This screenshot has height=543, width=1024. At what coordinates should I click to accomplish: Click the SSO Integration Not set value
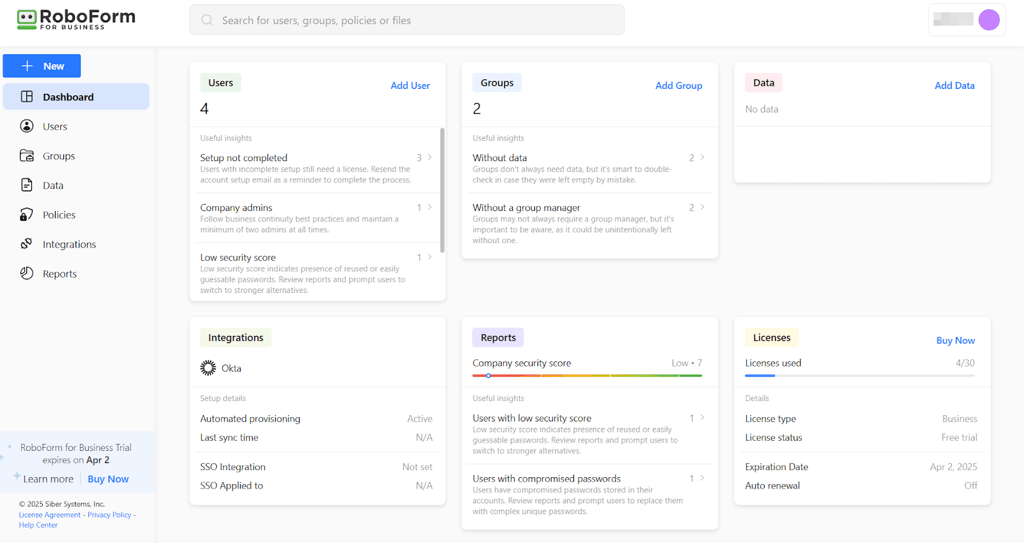pyautogui.click(x=417, y=467)
